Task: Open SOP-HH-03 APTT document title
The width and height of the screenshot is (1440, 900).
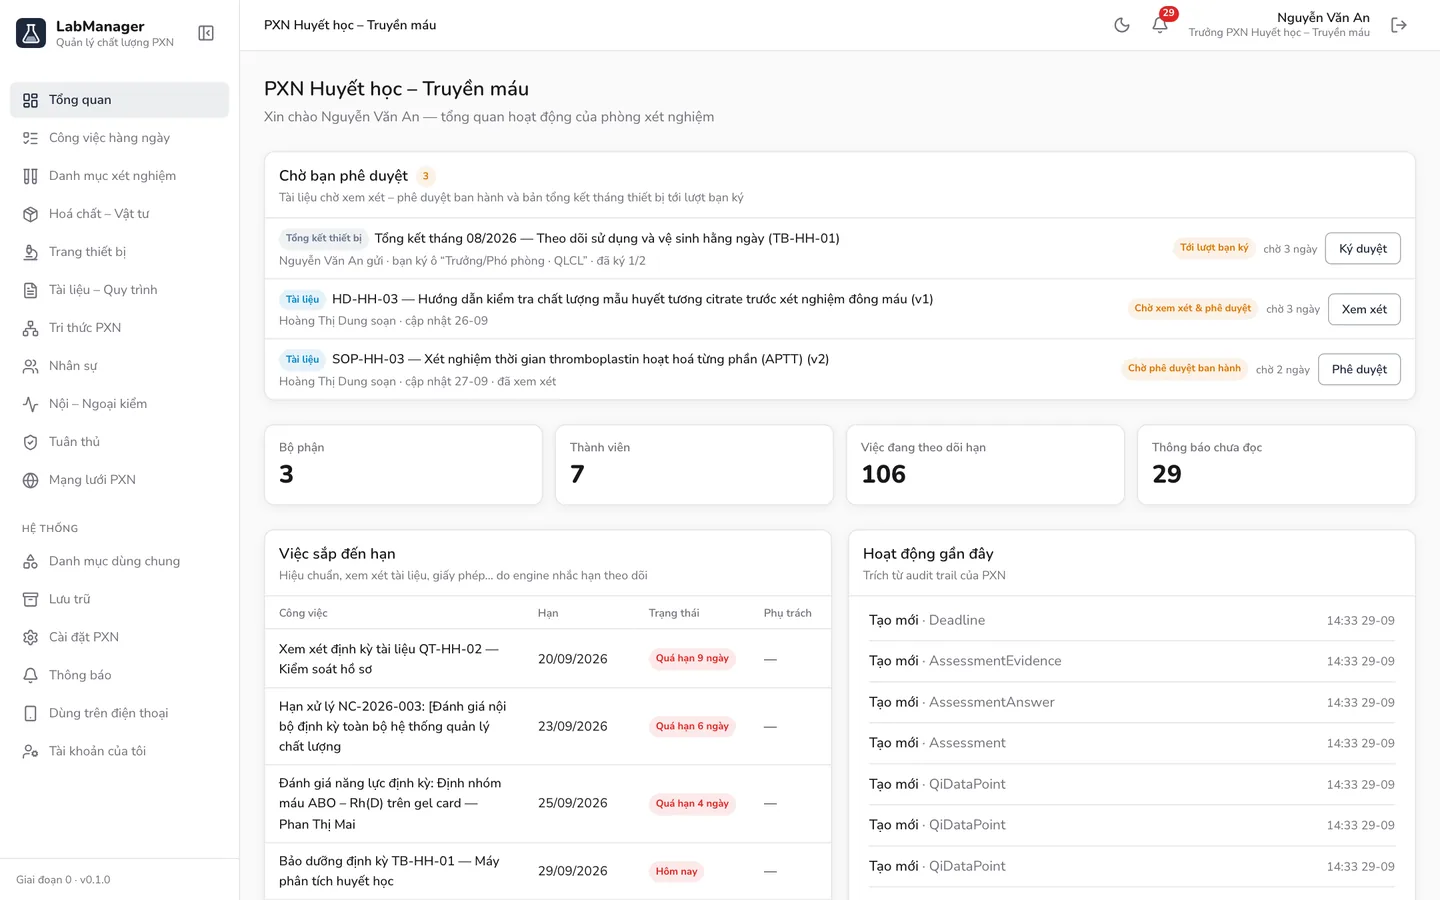Action: 580,359
